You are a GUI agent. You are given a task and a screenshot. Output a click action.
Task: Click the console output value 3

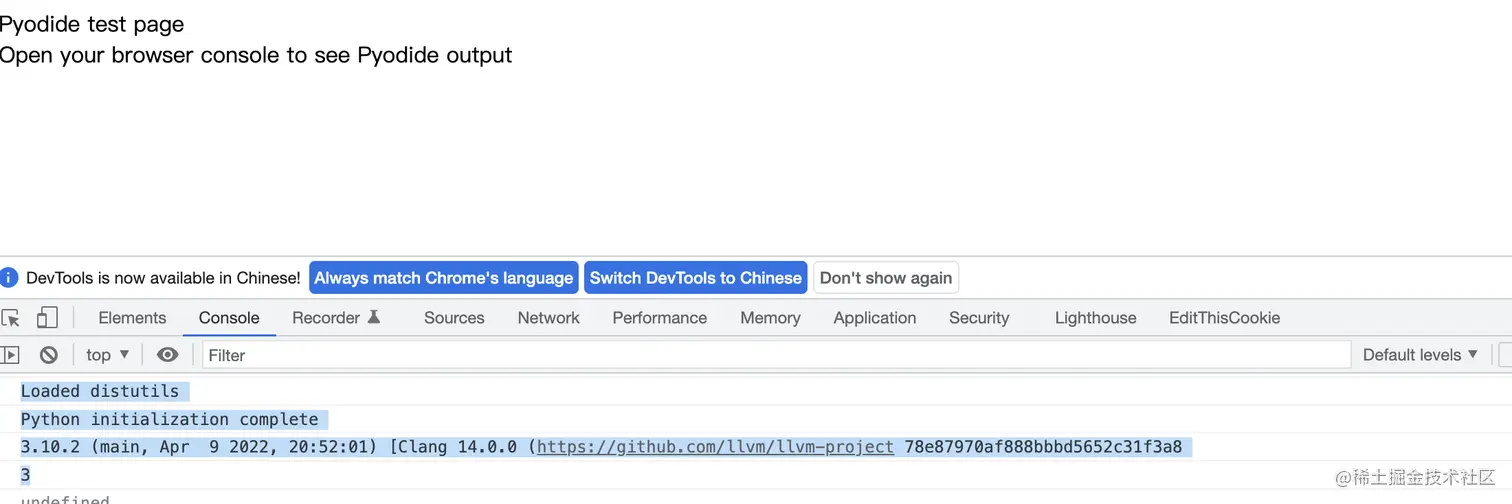[x=25, y=475]
